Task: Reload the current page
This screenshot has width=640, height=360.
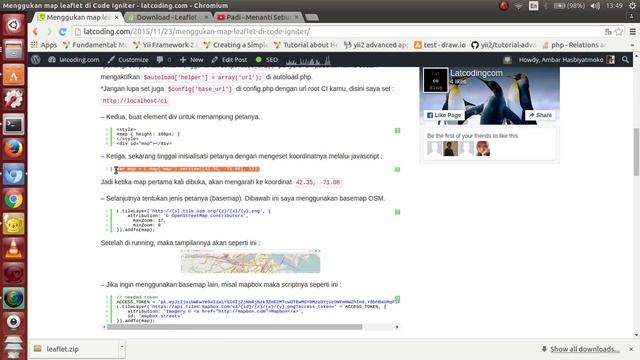Action: point(62,31)
